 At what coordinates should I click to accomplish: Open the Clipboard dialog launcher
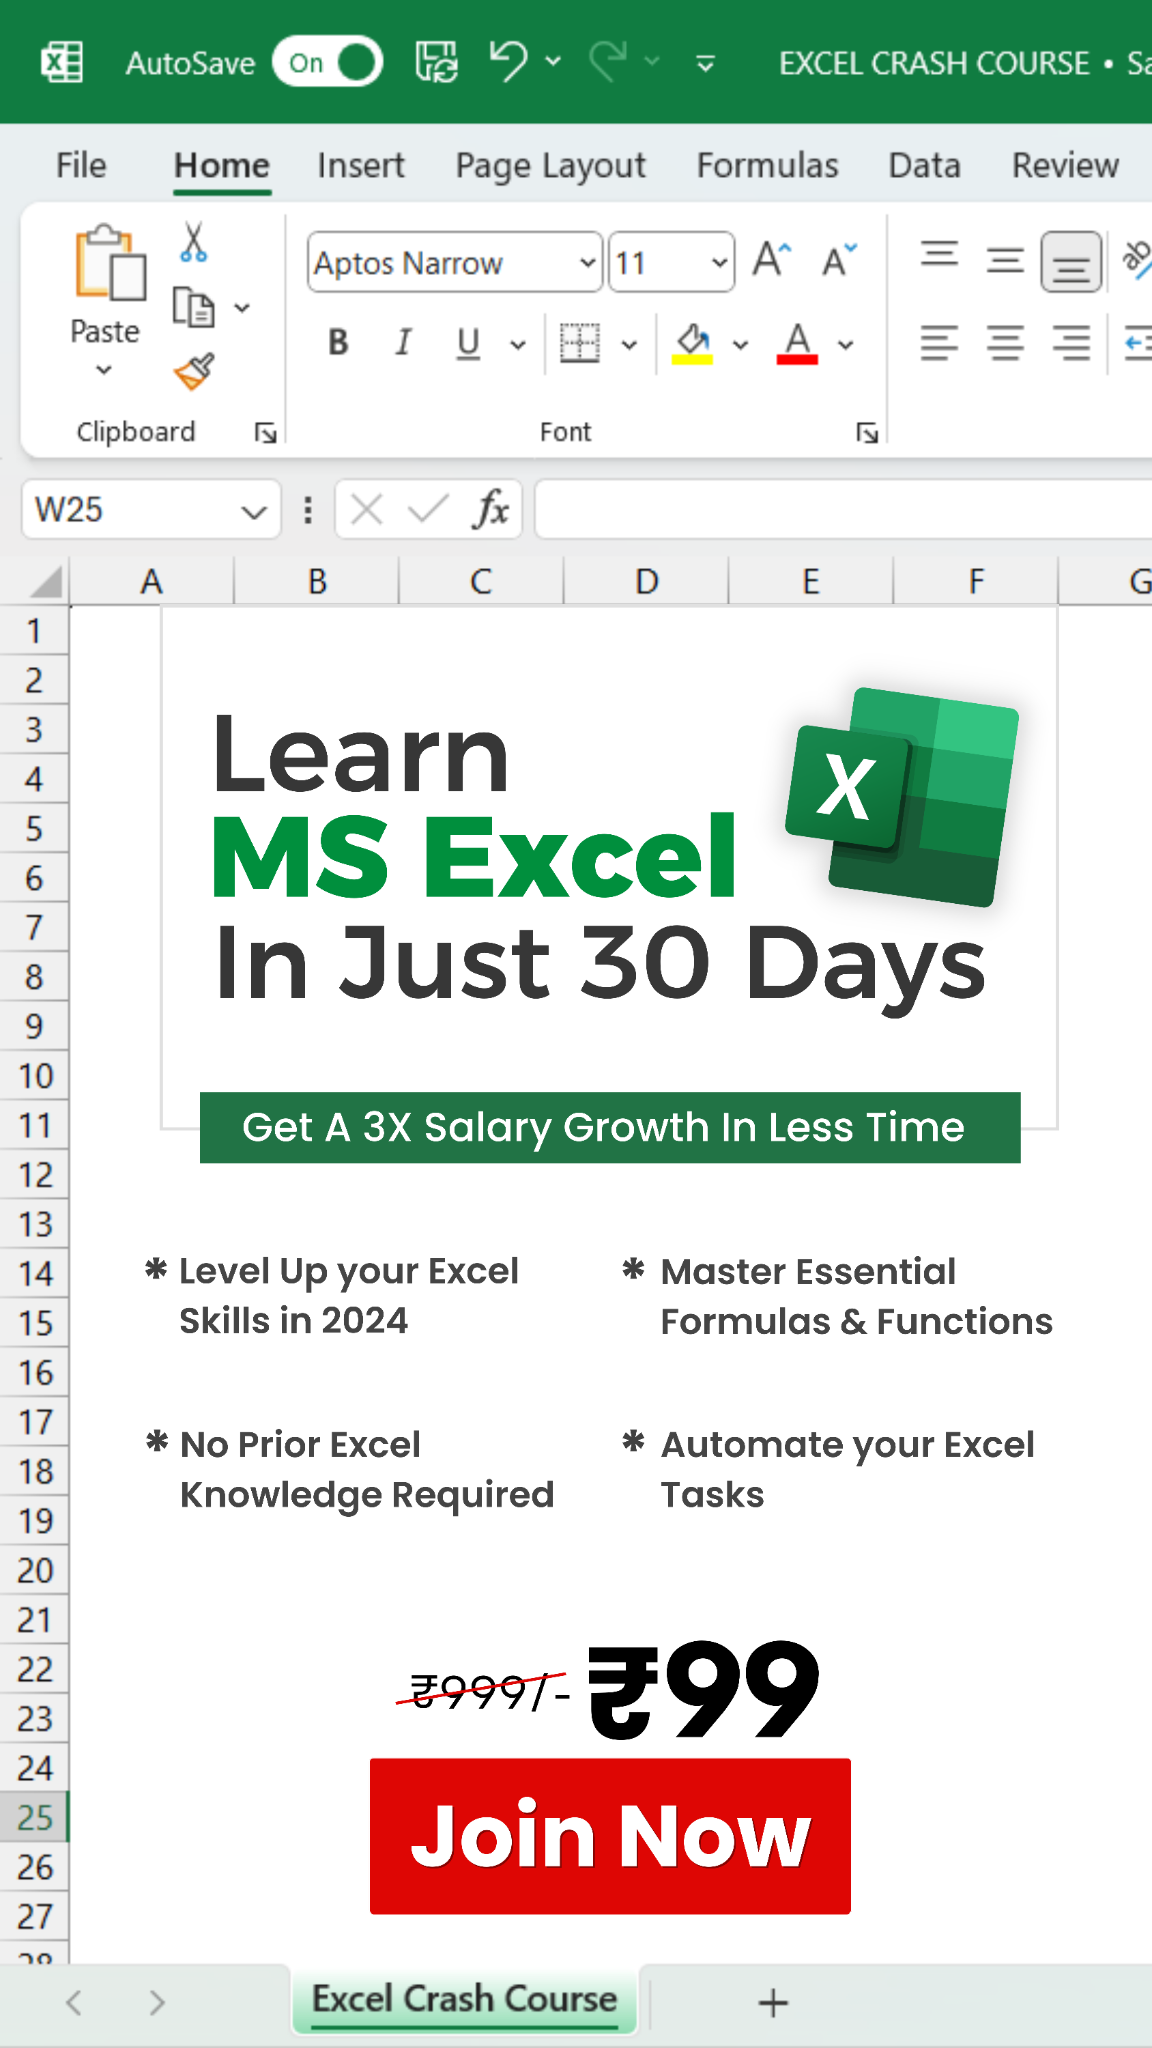tap(265, 432)
